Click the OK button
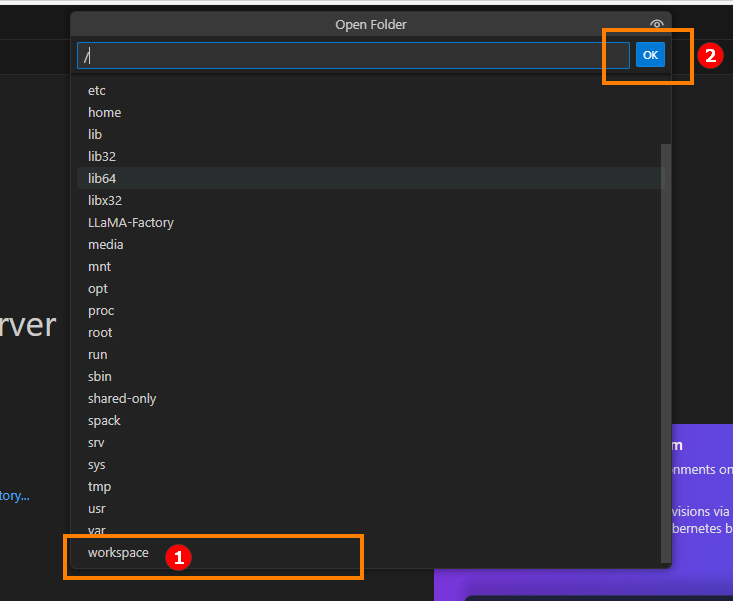This screenshot has height=601, width=733. 650,55
